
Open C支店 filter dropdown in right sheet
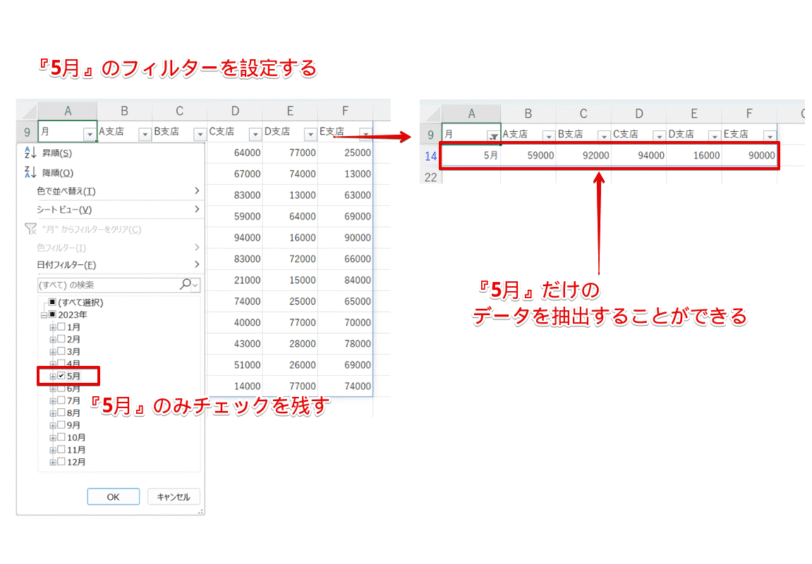pyautogui.click(x=659, y=136)
